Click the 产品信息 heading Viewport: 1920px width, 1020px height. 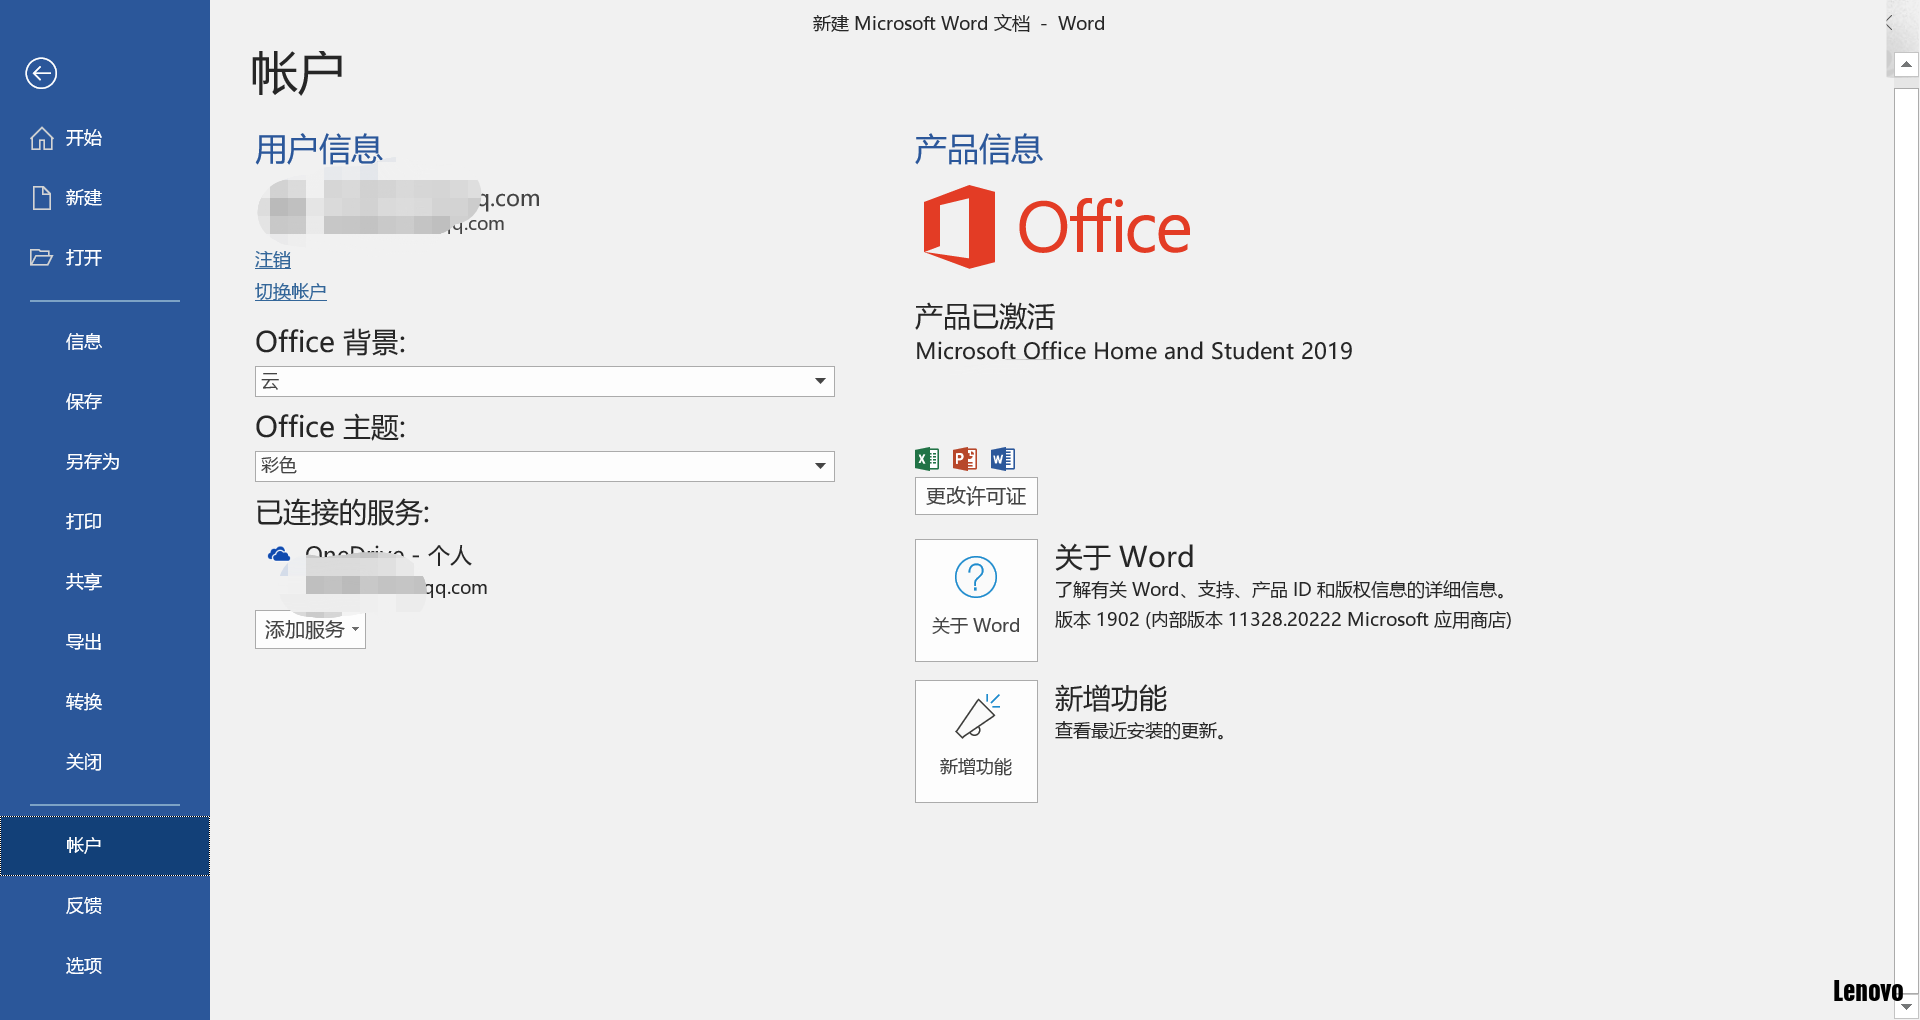click(x=979, y=150)
